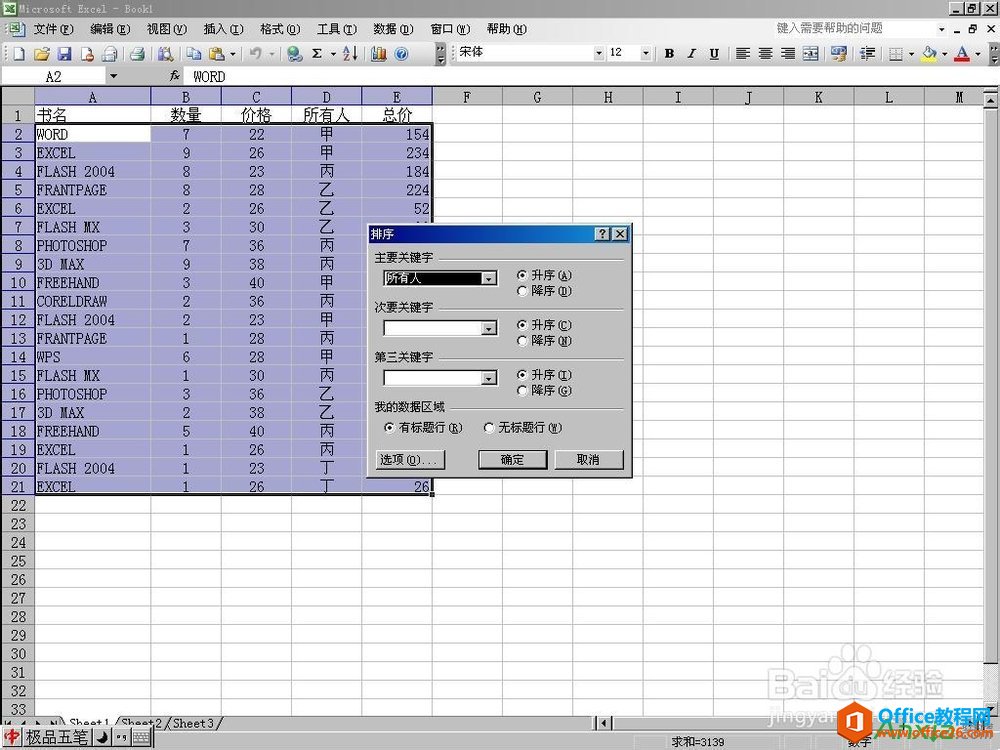The image size is (1000, 750).
Task: Center align the cell text
Action: tap(765, 54)
